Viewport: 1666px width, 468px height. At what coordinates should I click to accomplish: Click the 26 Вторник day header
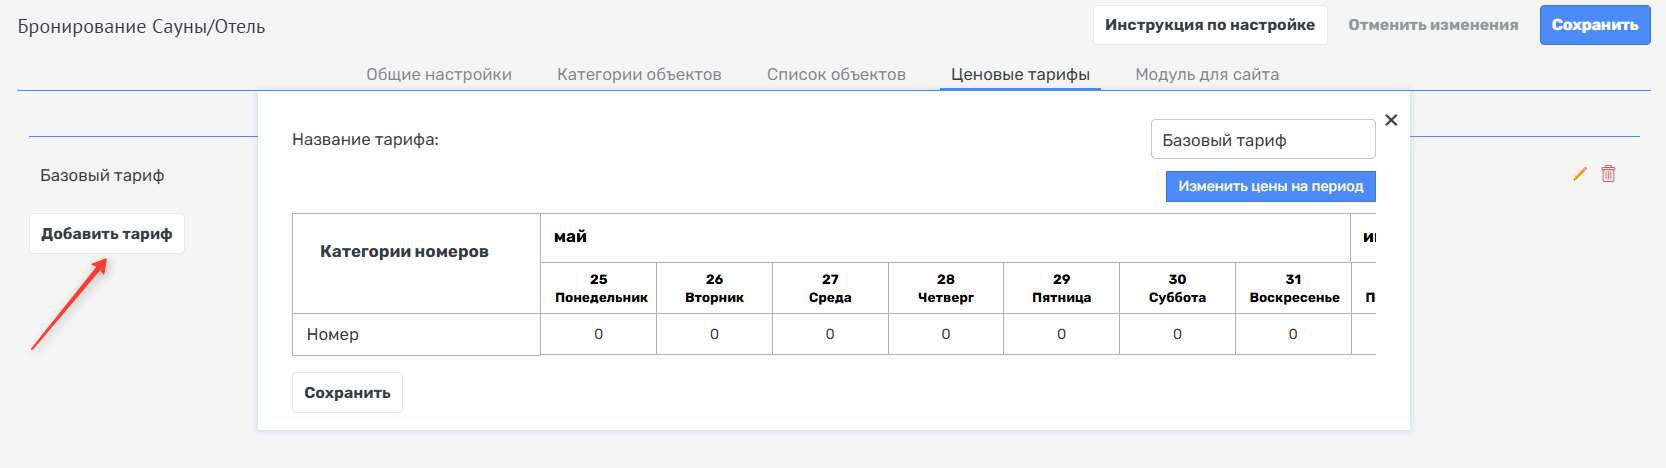click(714, 288)
